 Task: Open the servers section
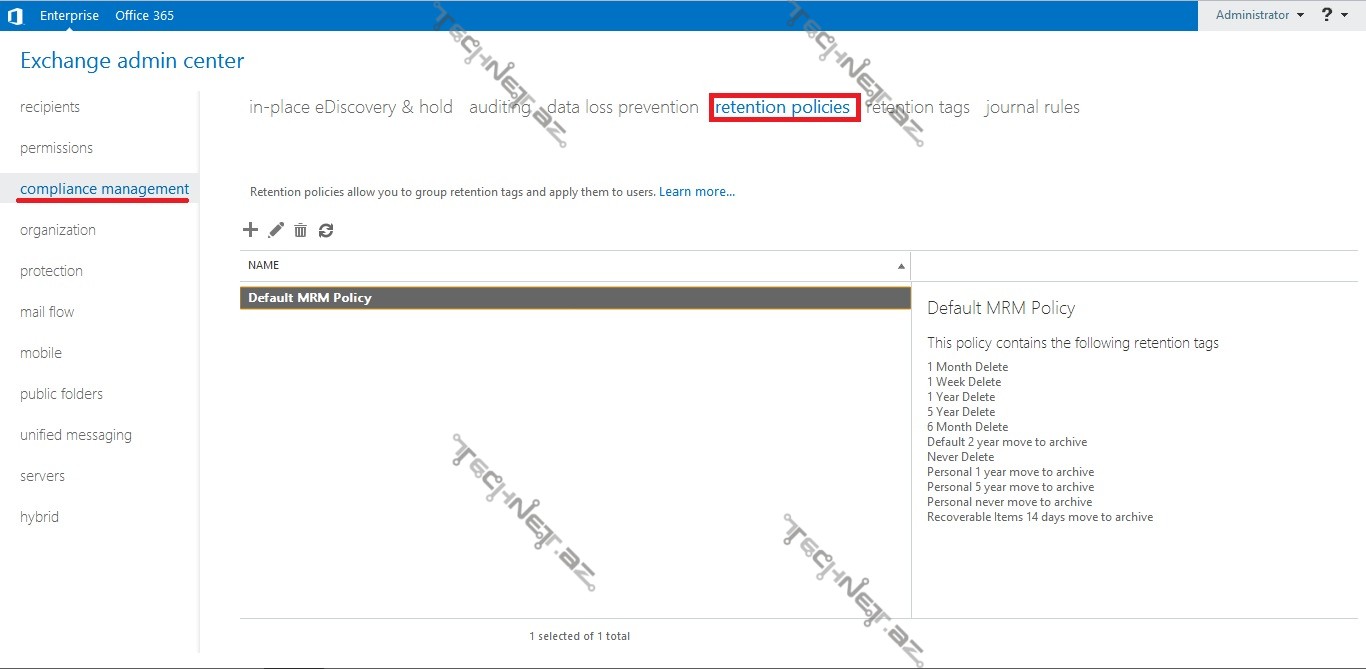pos(42,476)
